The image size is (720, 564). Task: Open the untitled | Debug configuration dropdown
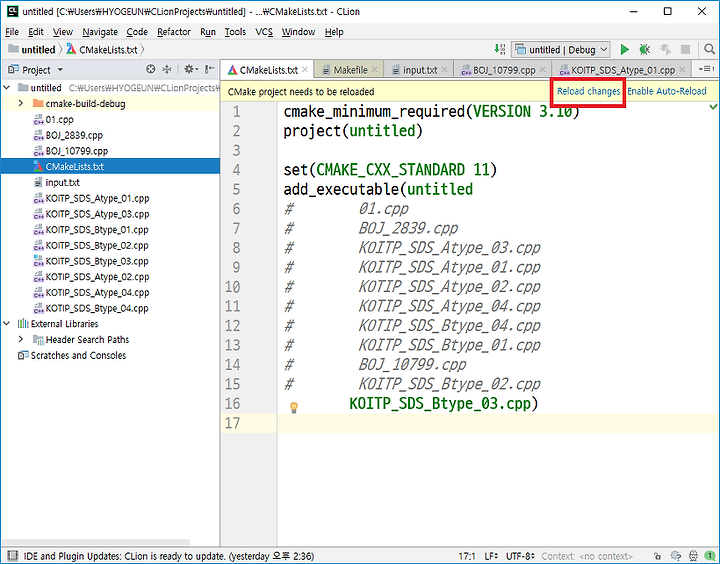point(562,49)
